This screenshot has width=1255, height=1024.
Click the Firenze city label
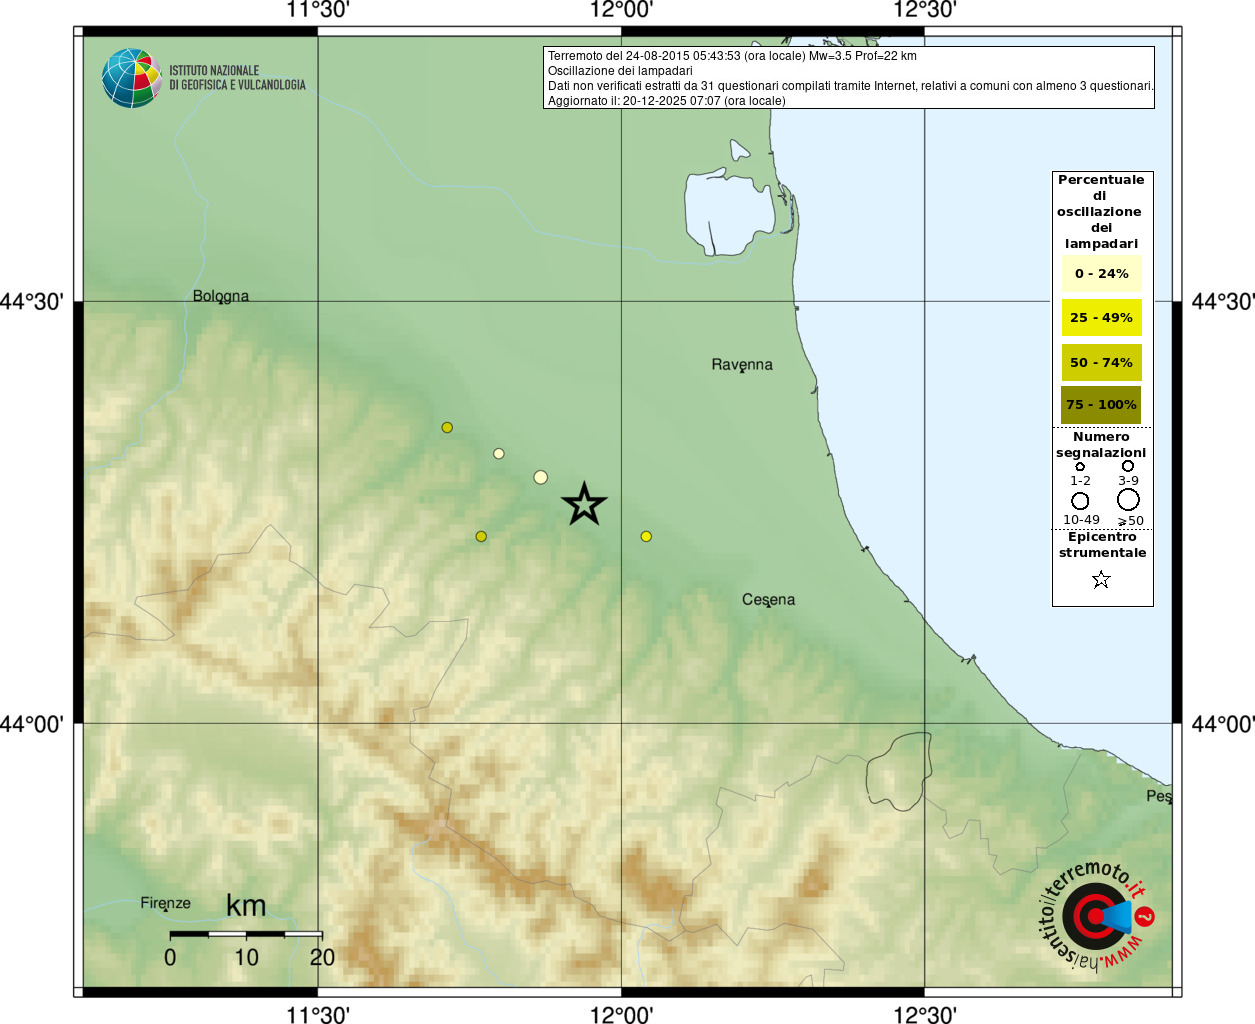point(165,903)
